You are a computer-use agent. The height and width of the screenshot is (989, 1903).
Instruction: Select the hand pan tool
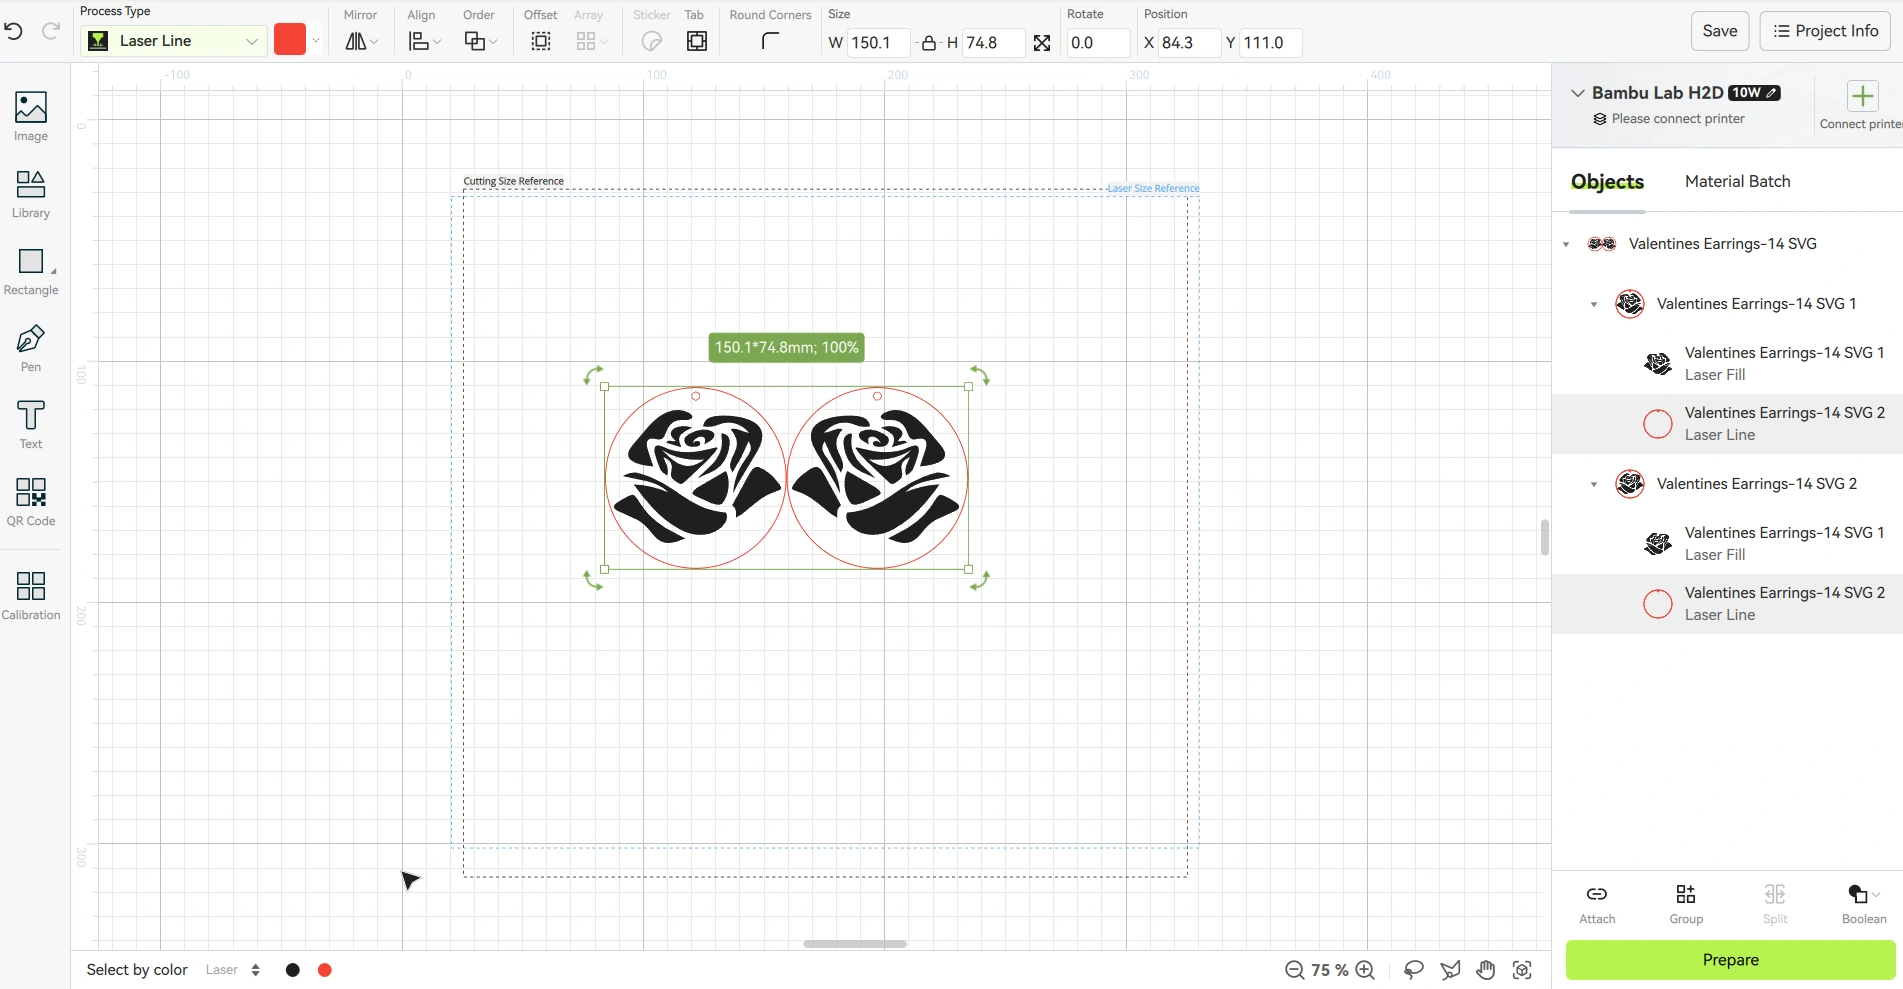(1486, 970)
